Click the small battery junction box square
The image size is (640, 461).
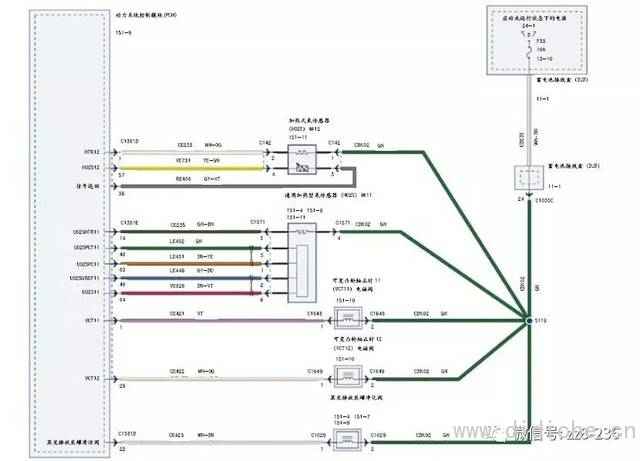[527, 179]
